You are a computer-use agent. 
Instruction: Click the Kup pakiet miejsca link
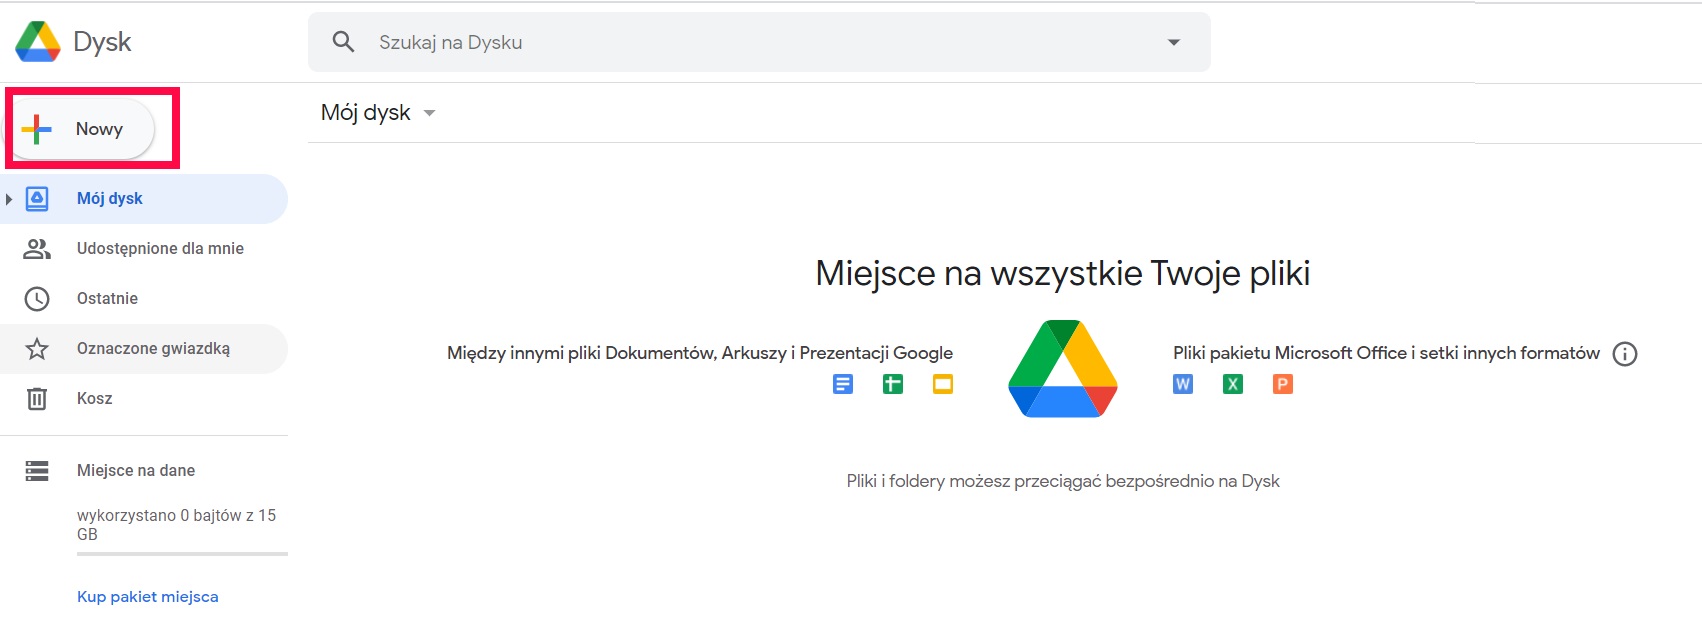pyautogui.click(x=148, y=597)
